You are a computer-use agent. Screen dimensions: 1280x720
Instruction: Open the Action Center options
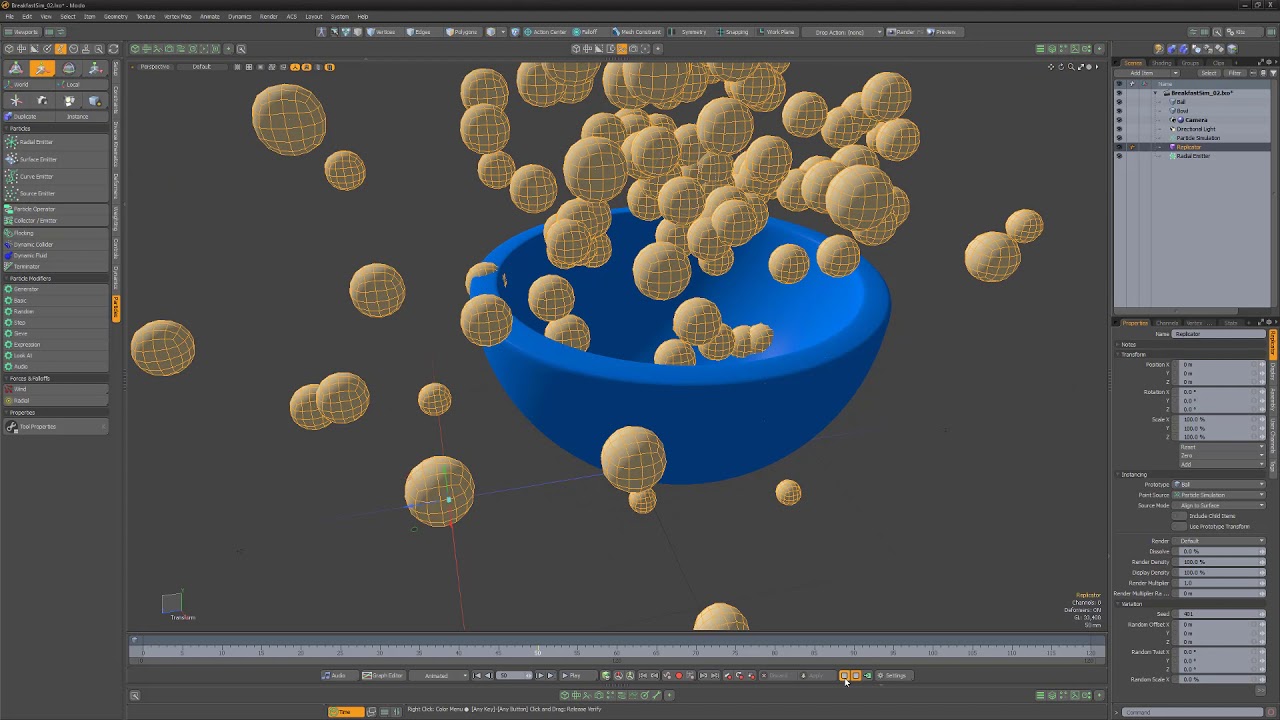[x=545, y=32]
